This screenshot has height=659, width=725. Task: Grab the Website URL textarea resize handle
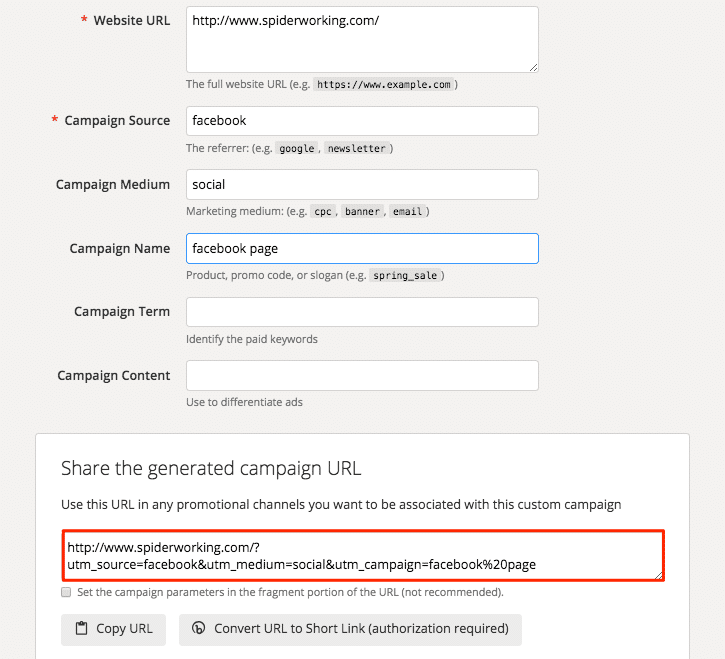coord(533,67)
